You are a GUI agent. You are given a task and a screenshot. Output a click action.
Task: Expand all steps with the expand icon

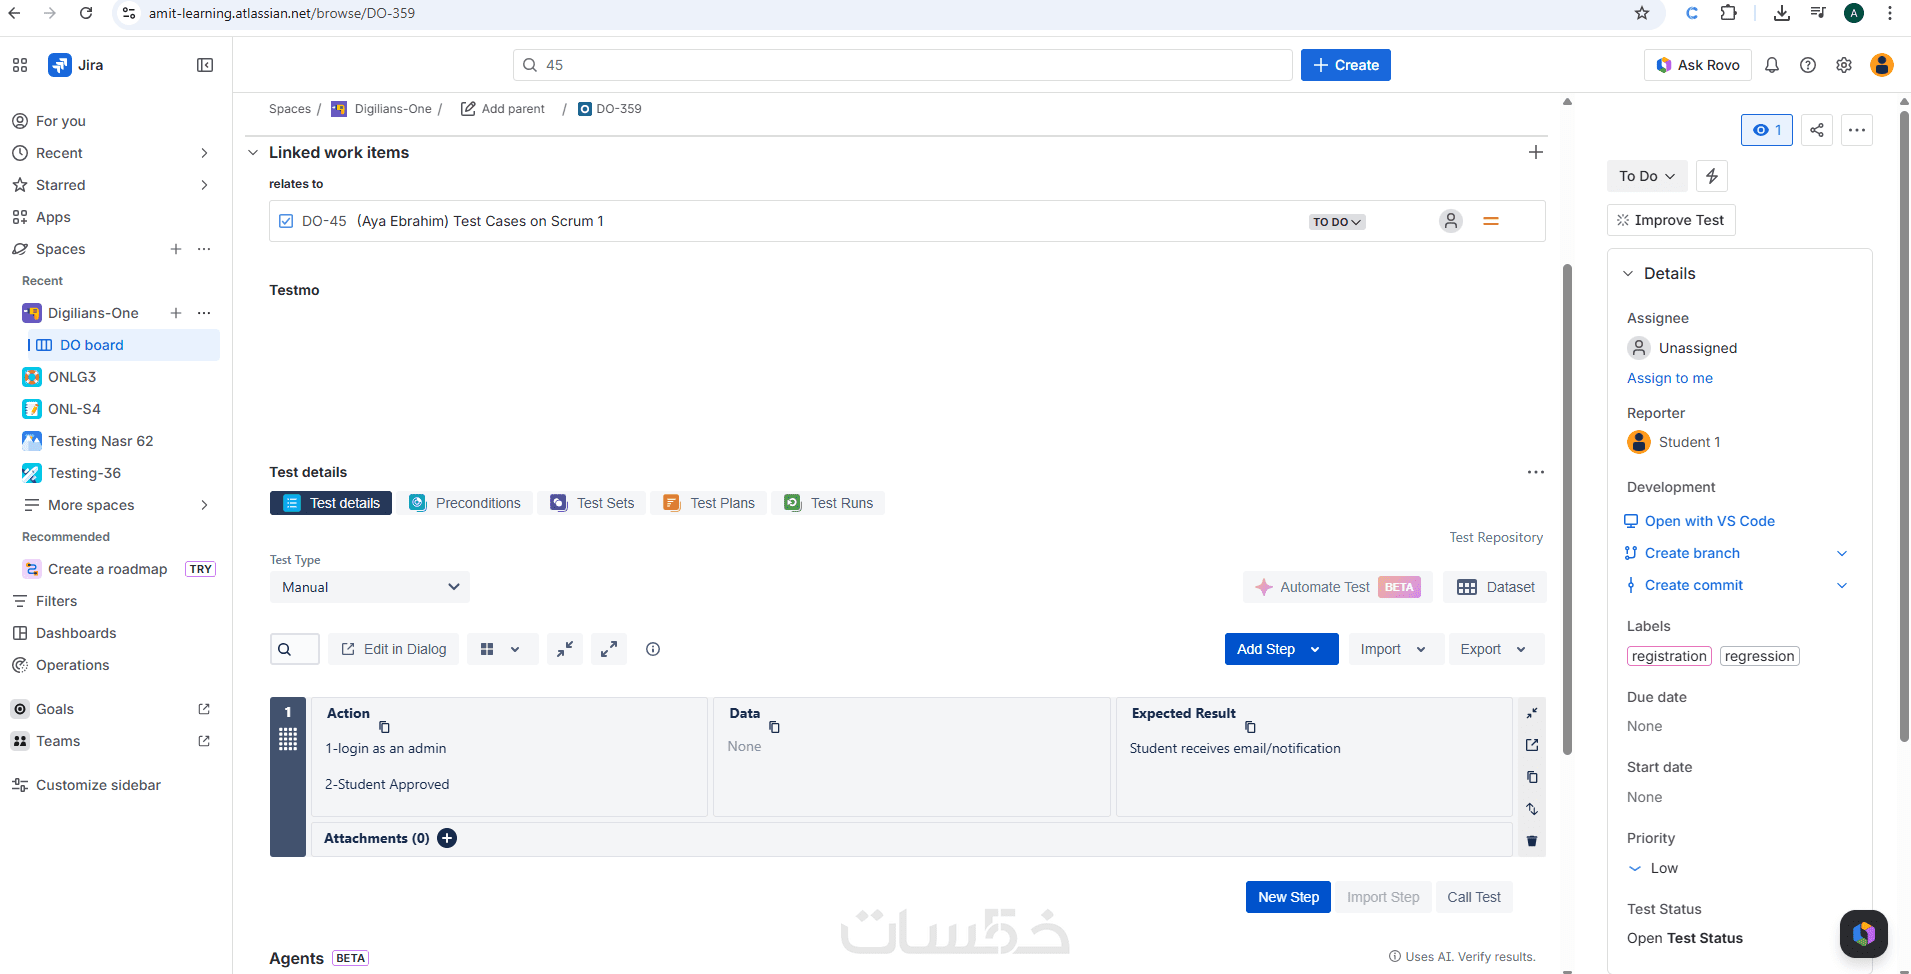[x=609, y=649]
